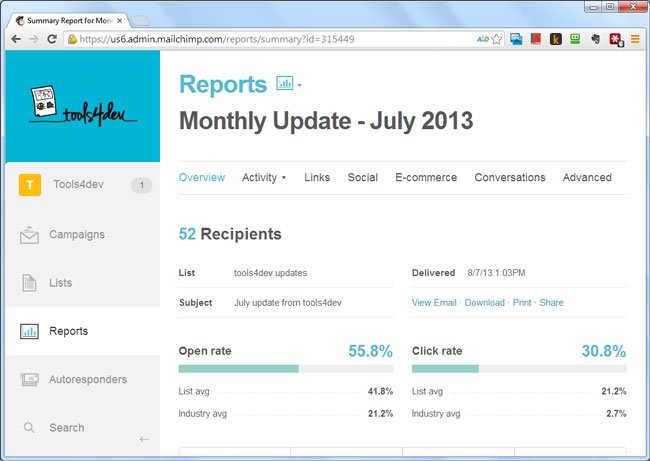Click Open rate List avg value 41.8%
Image resolution: width=650 pixels, height=461 pixels.
[x=380, y=391]
